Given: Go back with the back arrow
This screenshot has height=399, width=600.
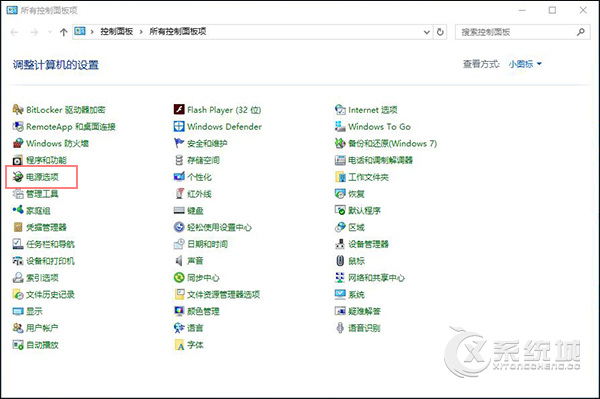Looking at the screenshot, I should point(15,32).
